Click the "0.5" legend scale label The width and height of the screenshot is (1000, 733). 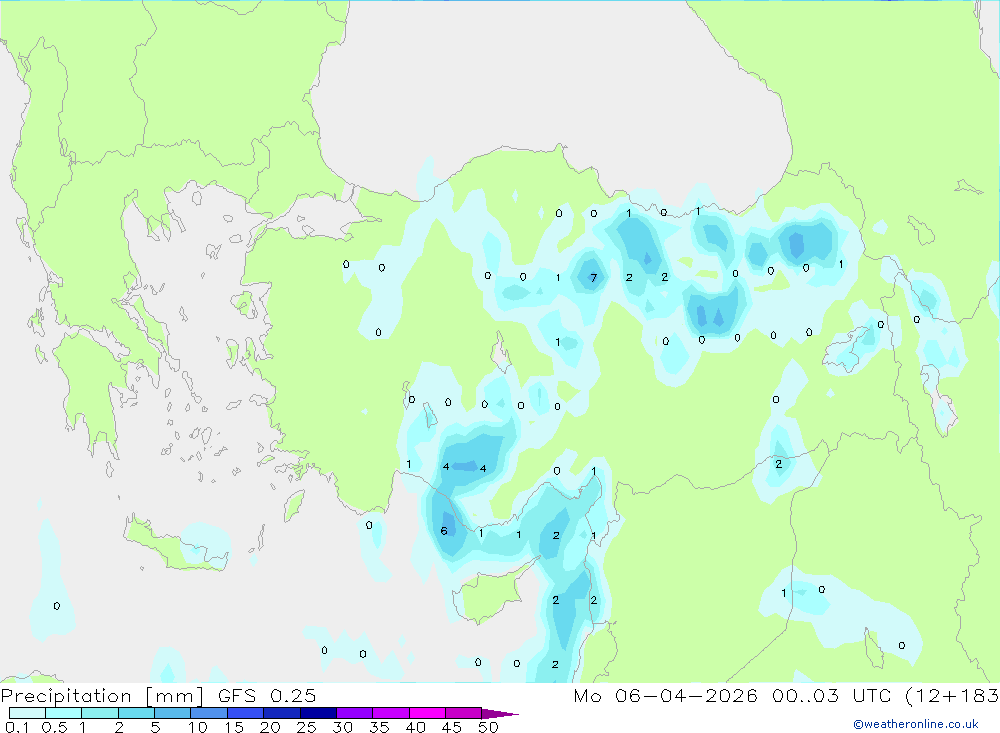coord(54,727)
